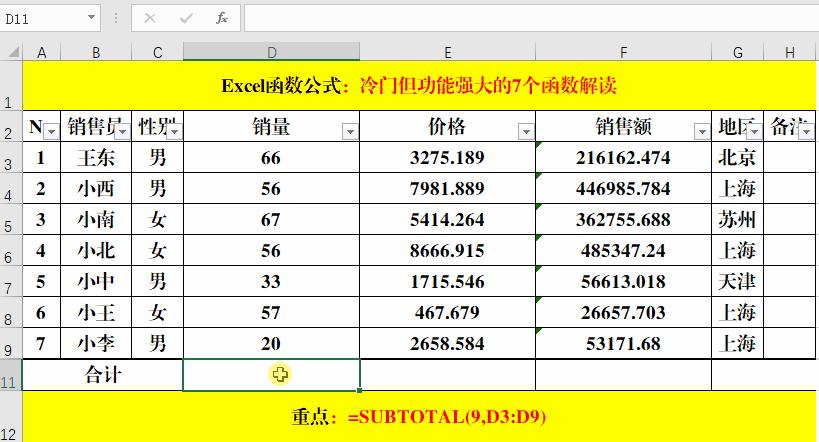
Task: Click the Select All corner triangle
Action: (14, 52)
